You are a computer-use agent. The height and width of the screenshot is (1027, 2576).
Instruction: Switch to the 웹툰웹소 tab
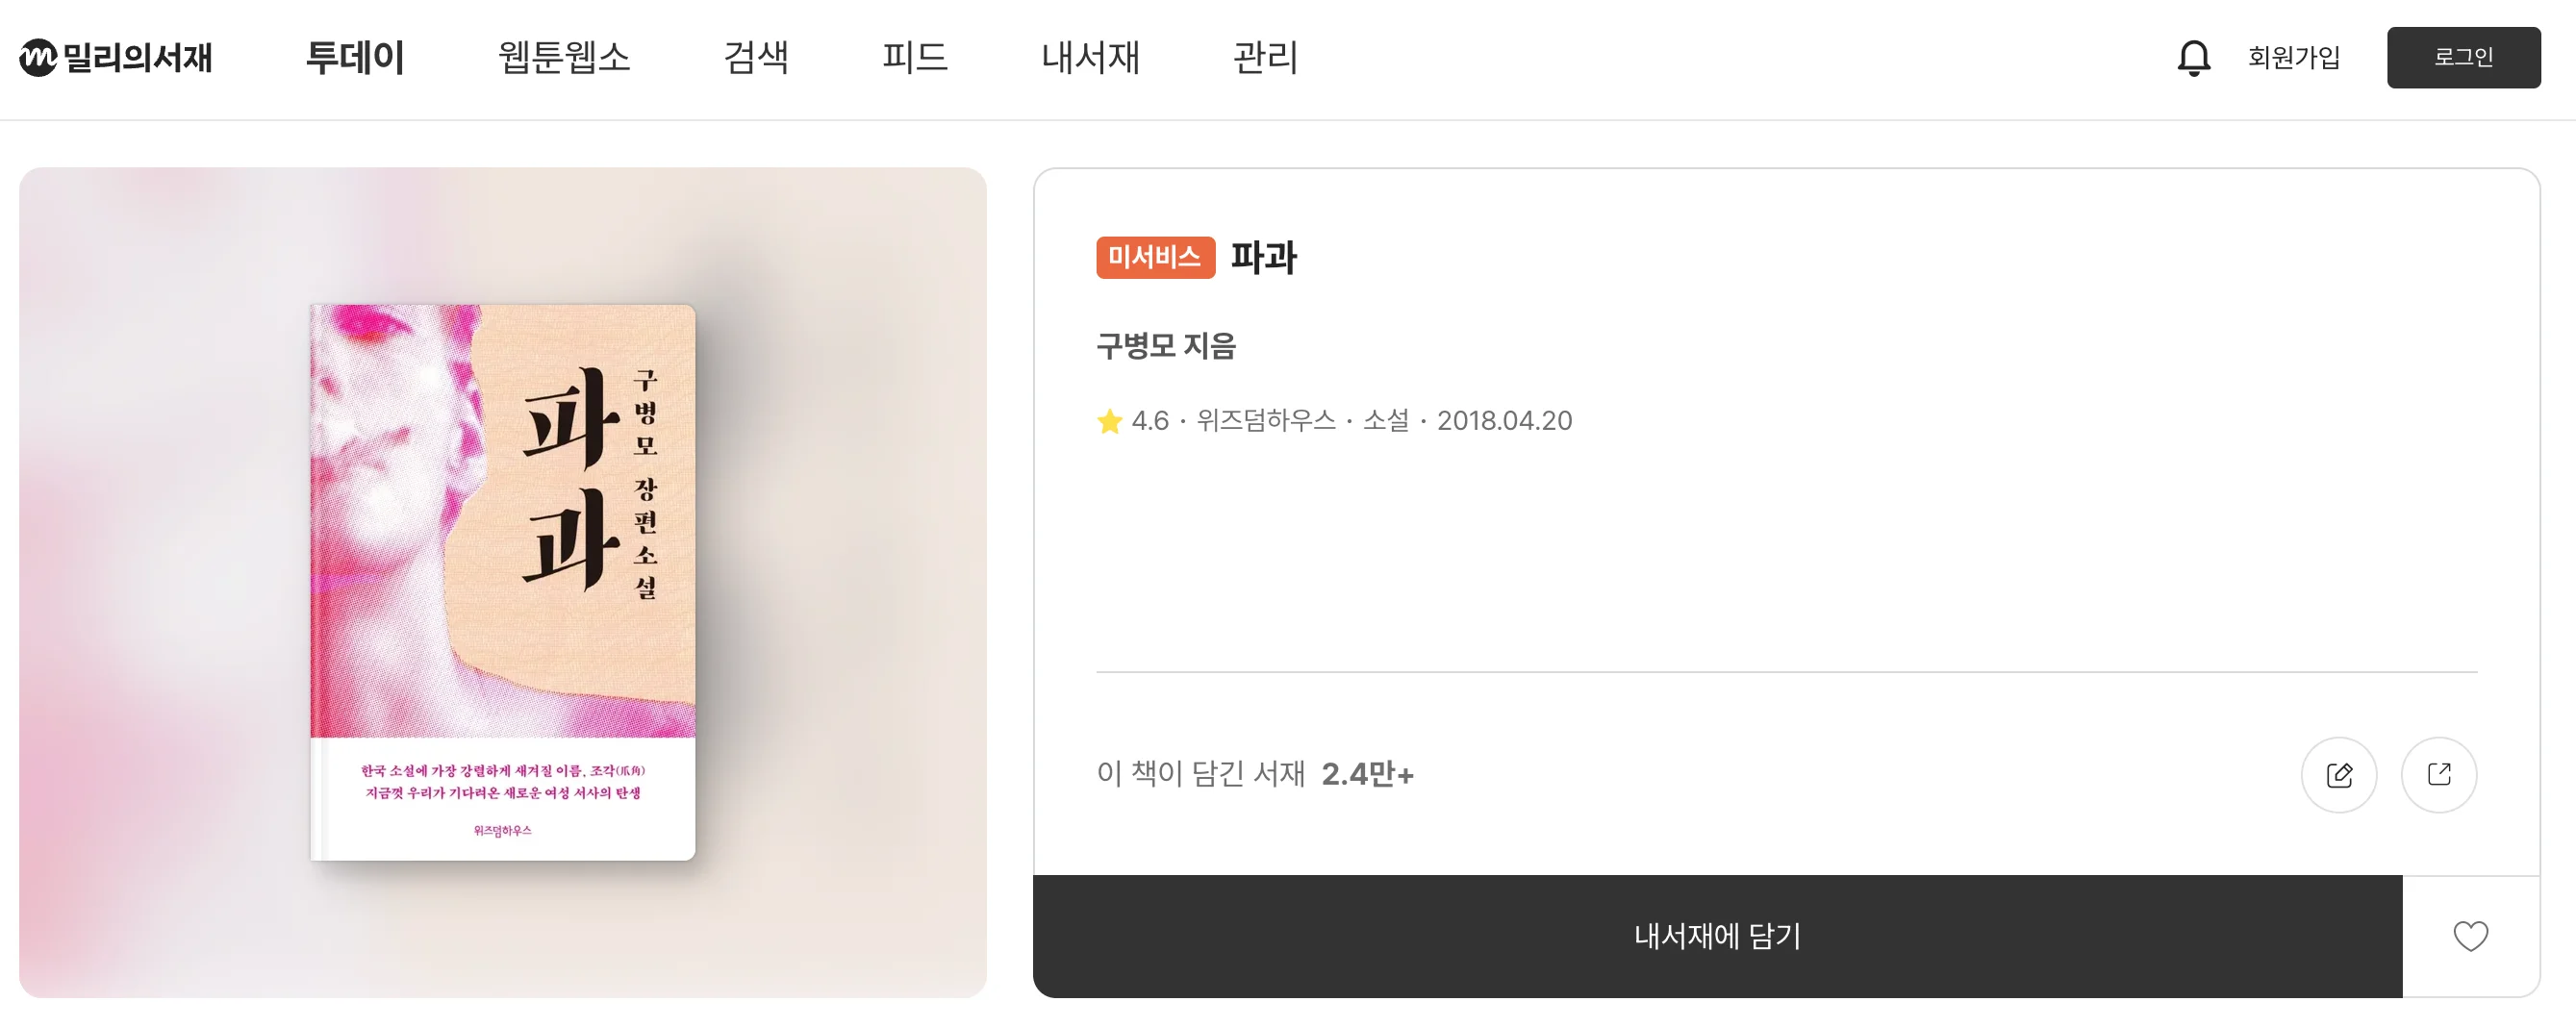point(563,58)
